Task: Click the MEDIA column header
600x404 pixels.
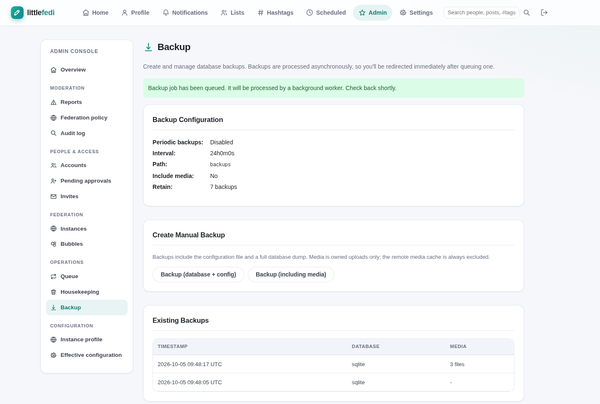Action: click(458, 346)
